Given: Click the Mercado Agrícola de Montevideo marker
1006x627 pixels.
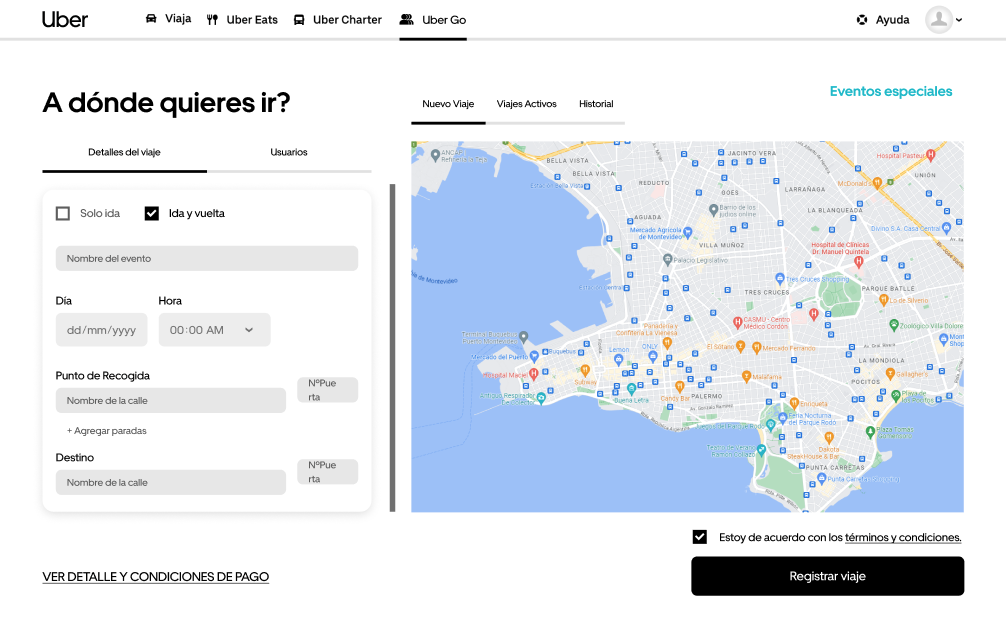Looking at the screenshot, I should pos(688,232).
